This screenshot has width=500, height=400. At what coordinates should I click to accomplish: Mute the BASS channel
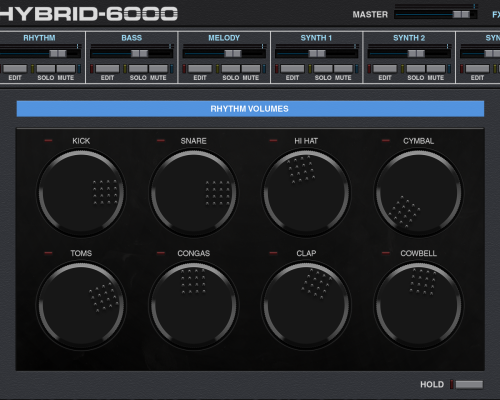(158, 69)
